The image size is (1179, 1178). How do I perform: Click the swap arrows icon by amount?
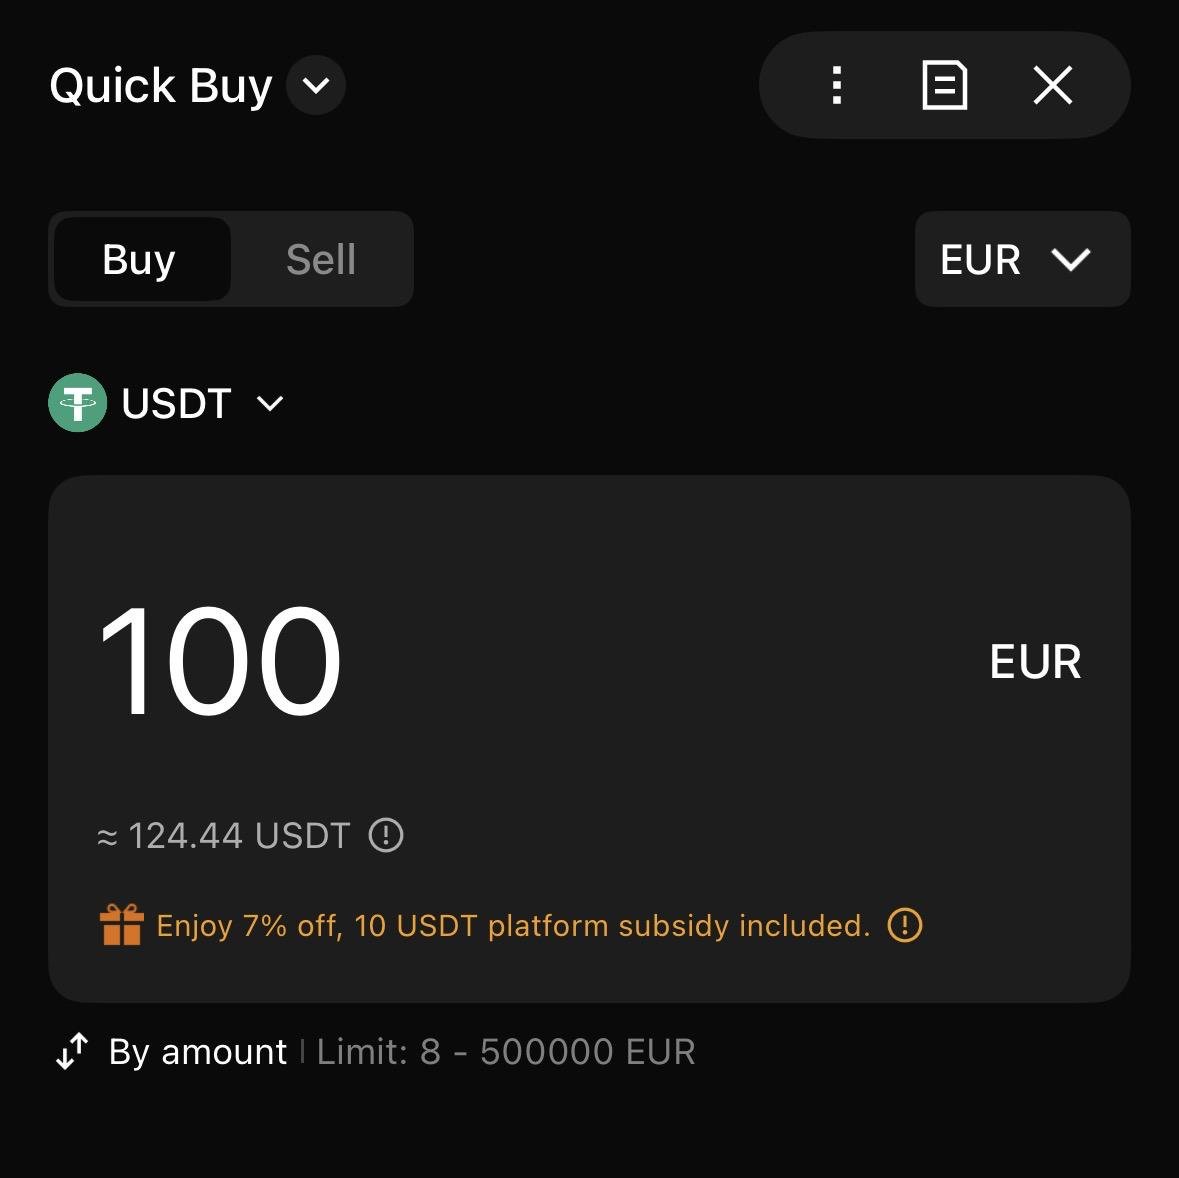[x=72, y=1051]
